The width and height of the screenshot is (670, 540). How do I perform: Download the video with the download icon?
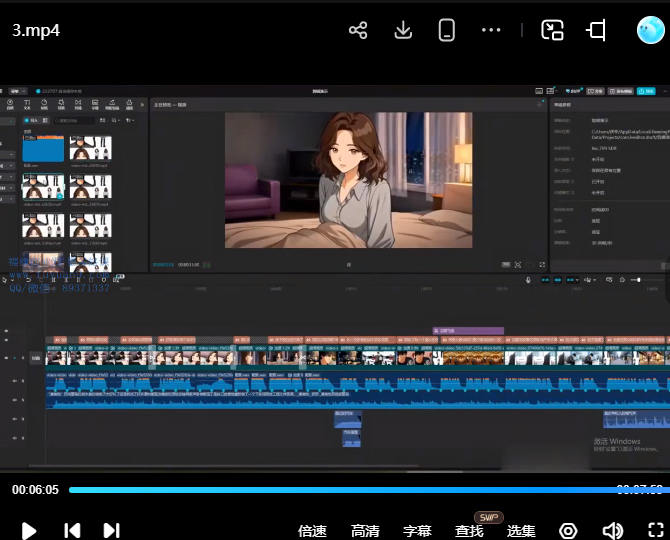[403, 30]
